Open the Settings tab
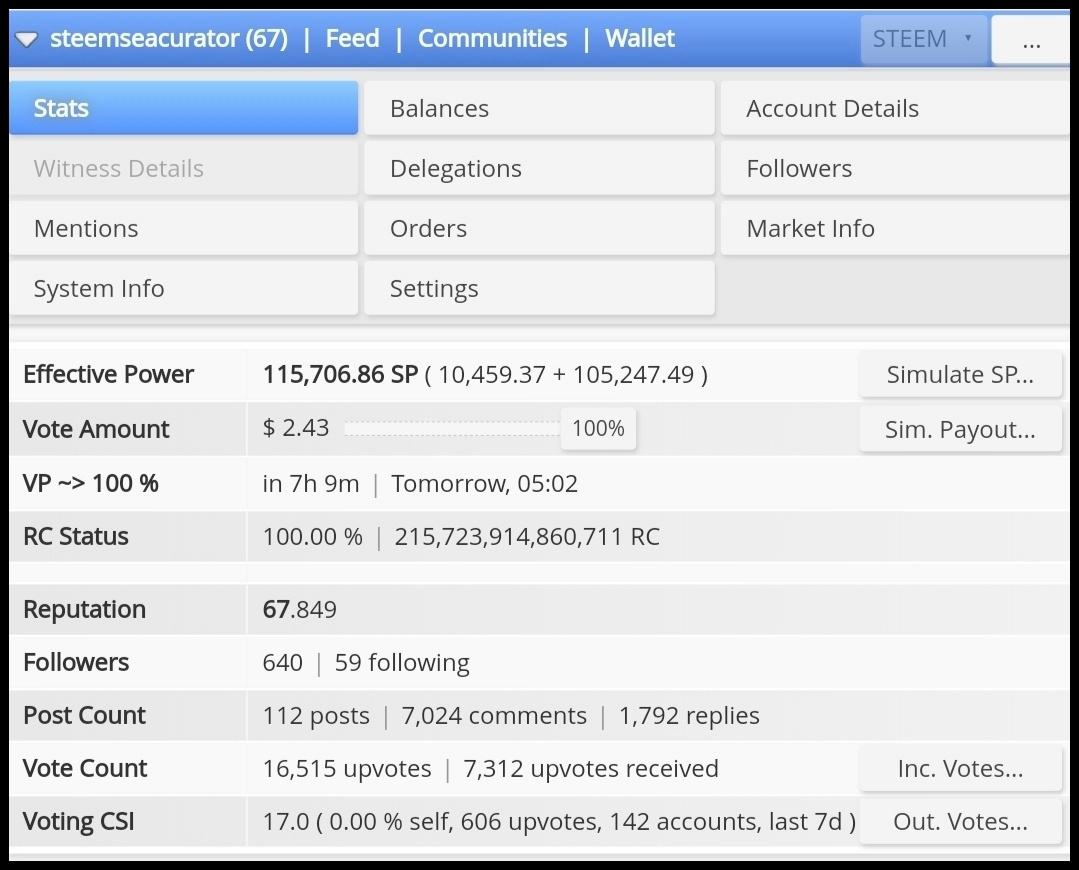The width and height of the screenshot is (1079, 870). pyautogui.click(x=540, y=288)
